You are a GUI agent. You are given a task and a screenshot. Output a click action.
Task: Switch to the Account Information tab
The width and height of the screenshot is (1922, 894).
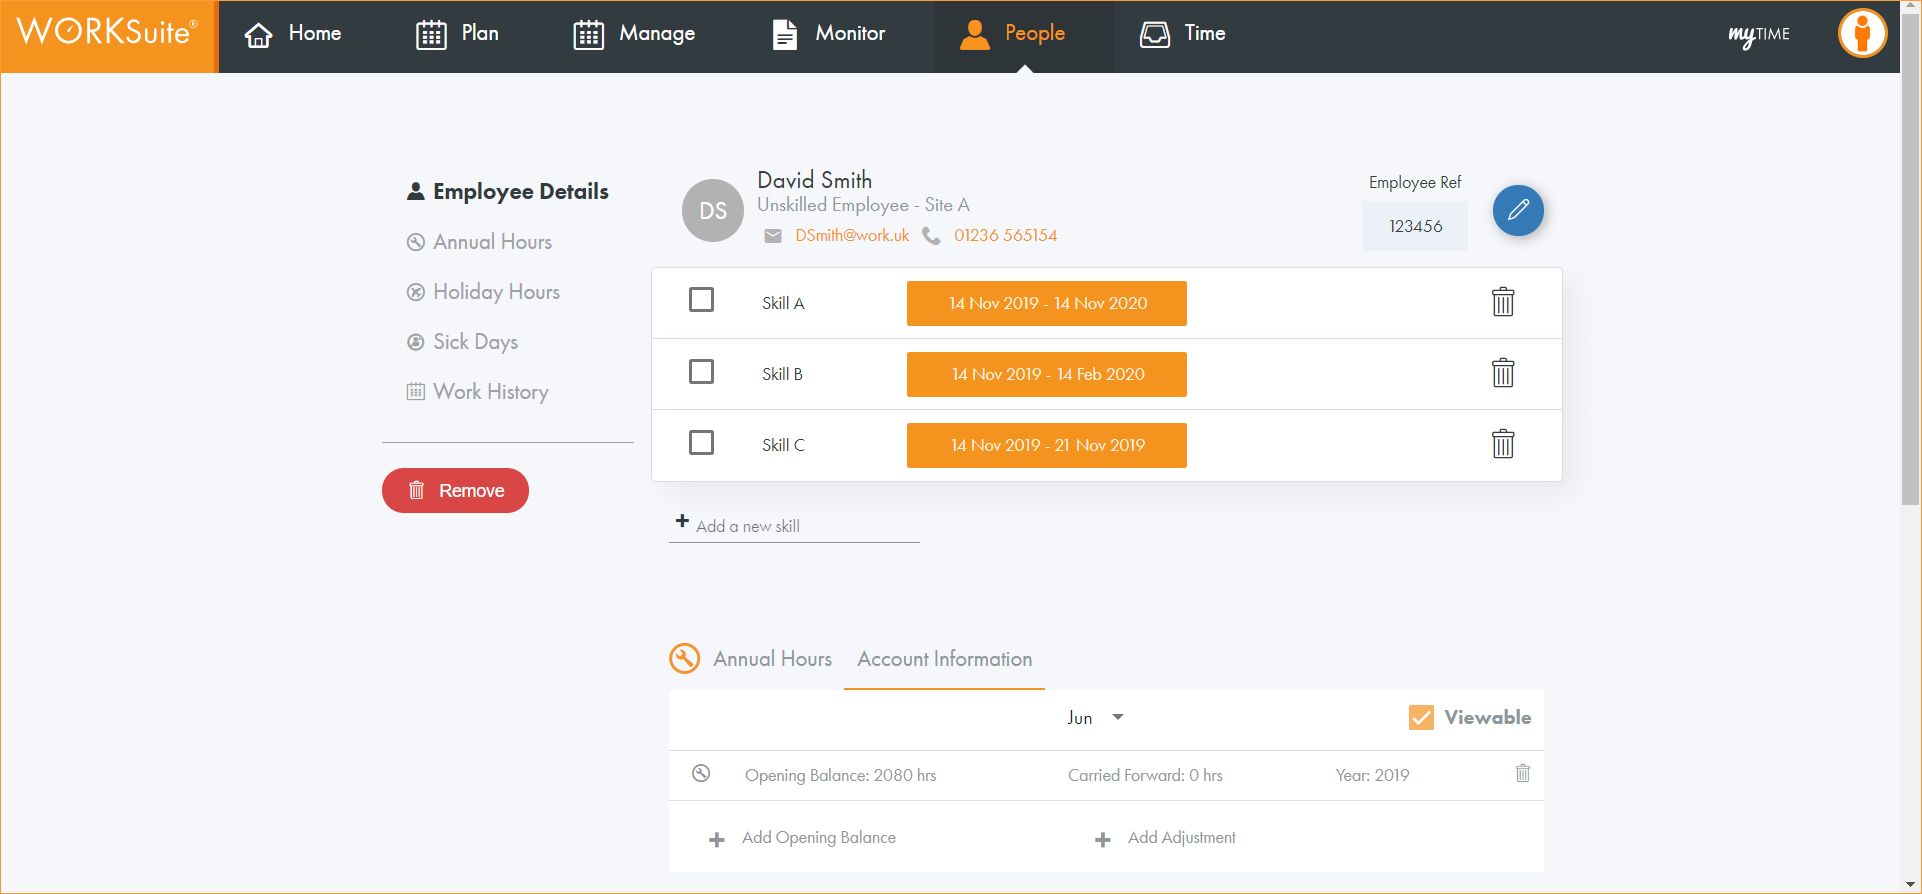click(944, 659)
